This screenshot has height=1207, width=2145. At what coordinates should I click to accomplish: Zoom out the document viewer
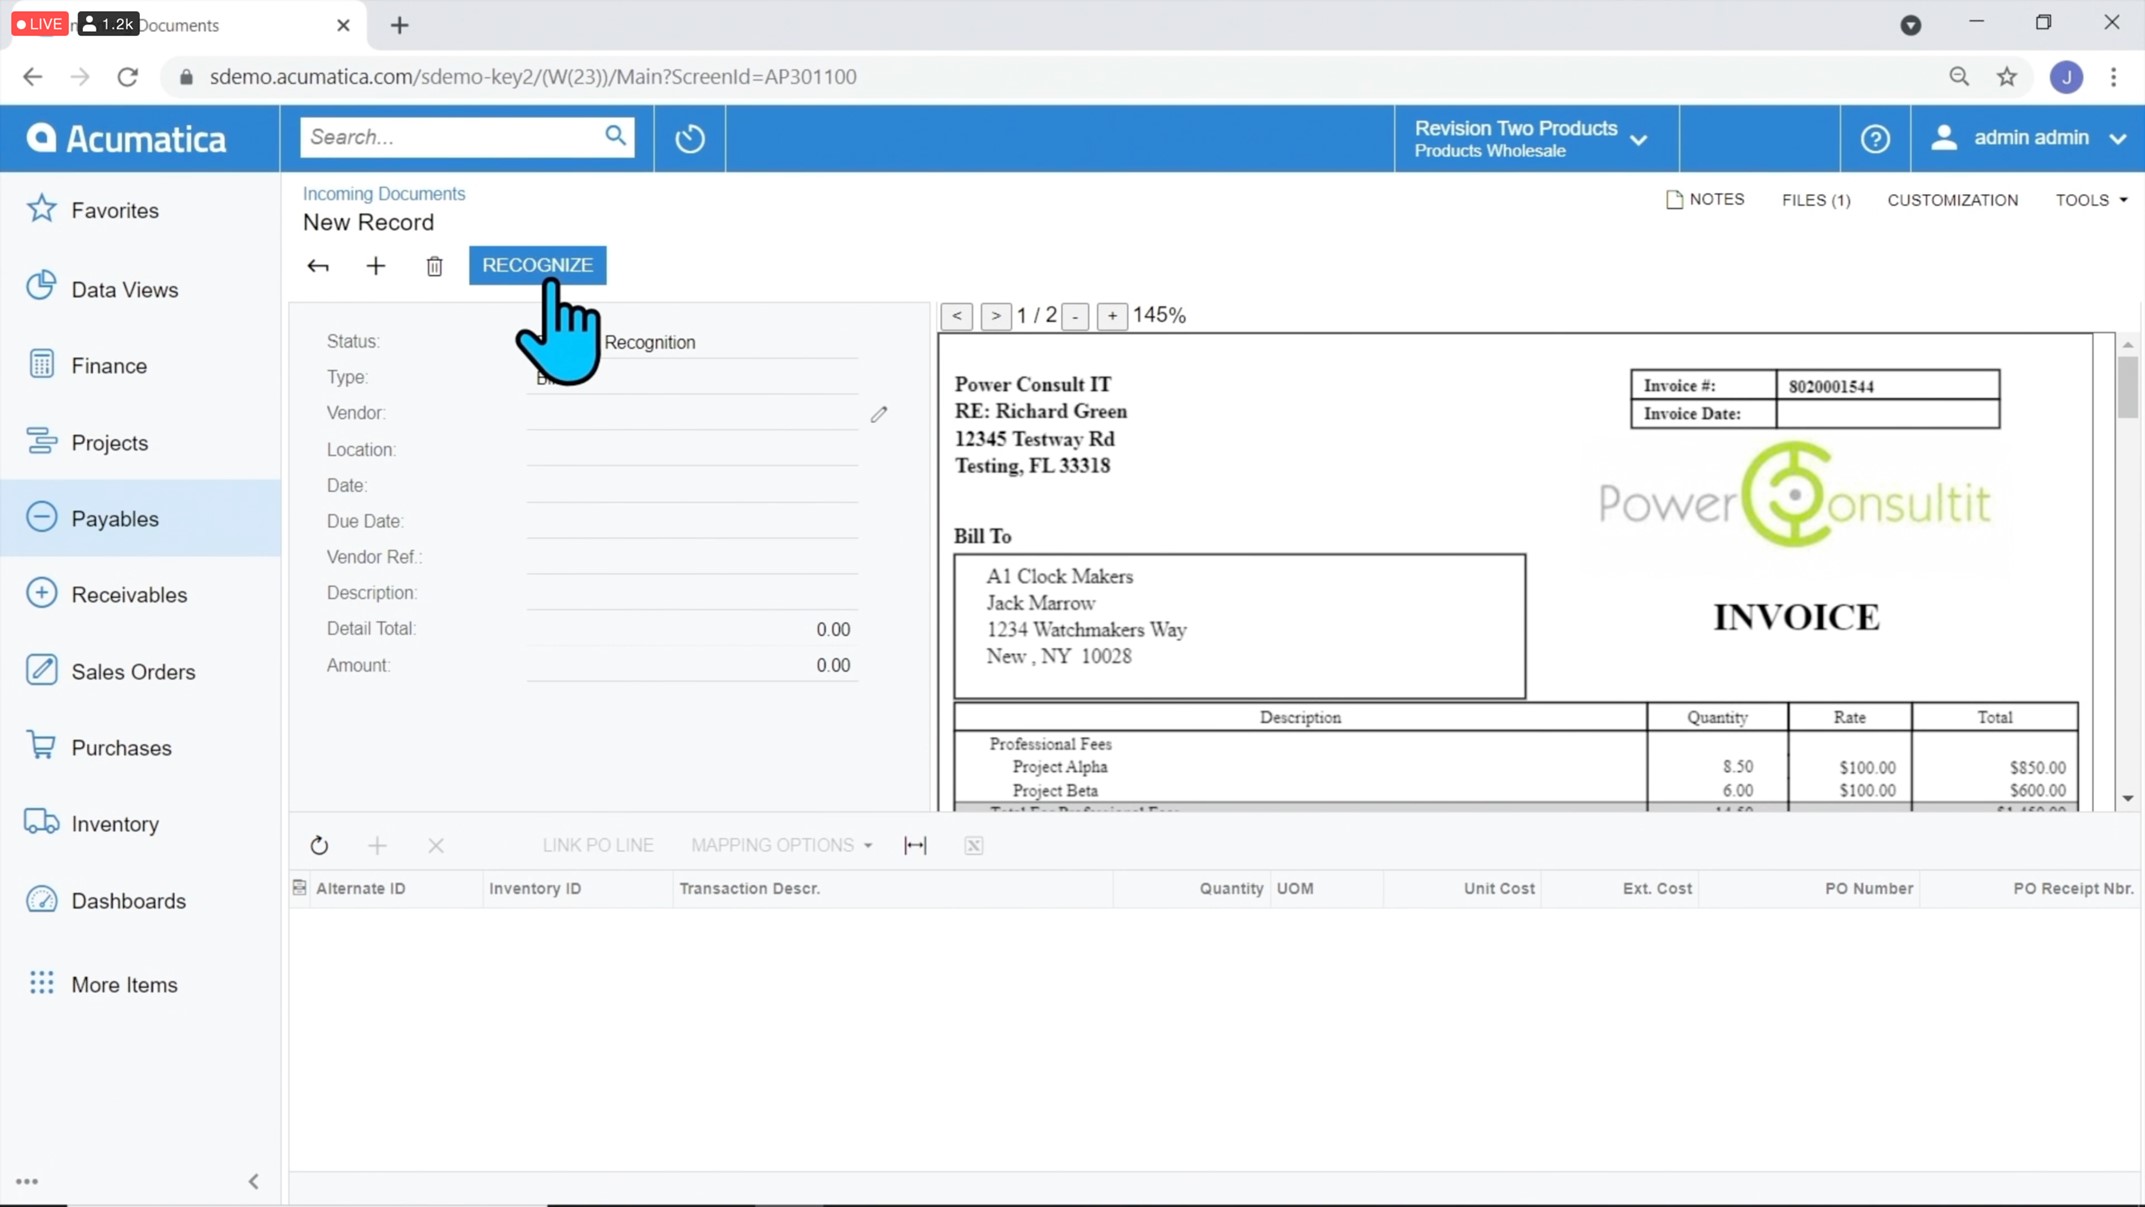(1075, 316)
